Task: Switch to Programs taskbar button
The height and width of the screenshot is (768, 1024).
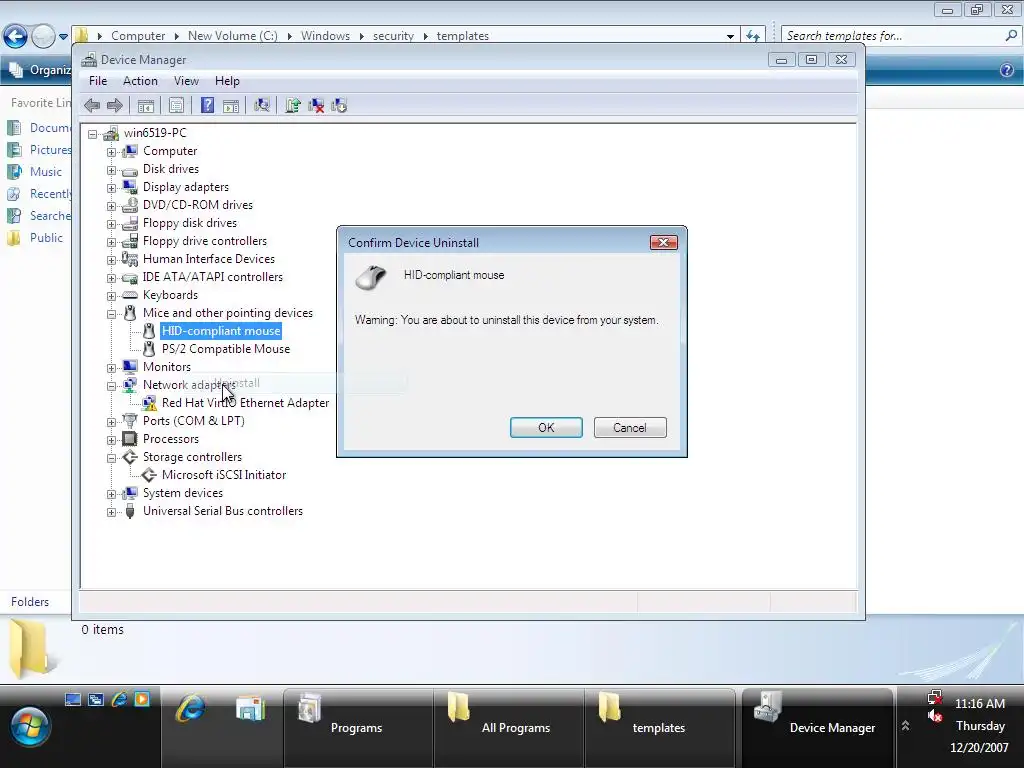Action: tap(358, 728)
